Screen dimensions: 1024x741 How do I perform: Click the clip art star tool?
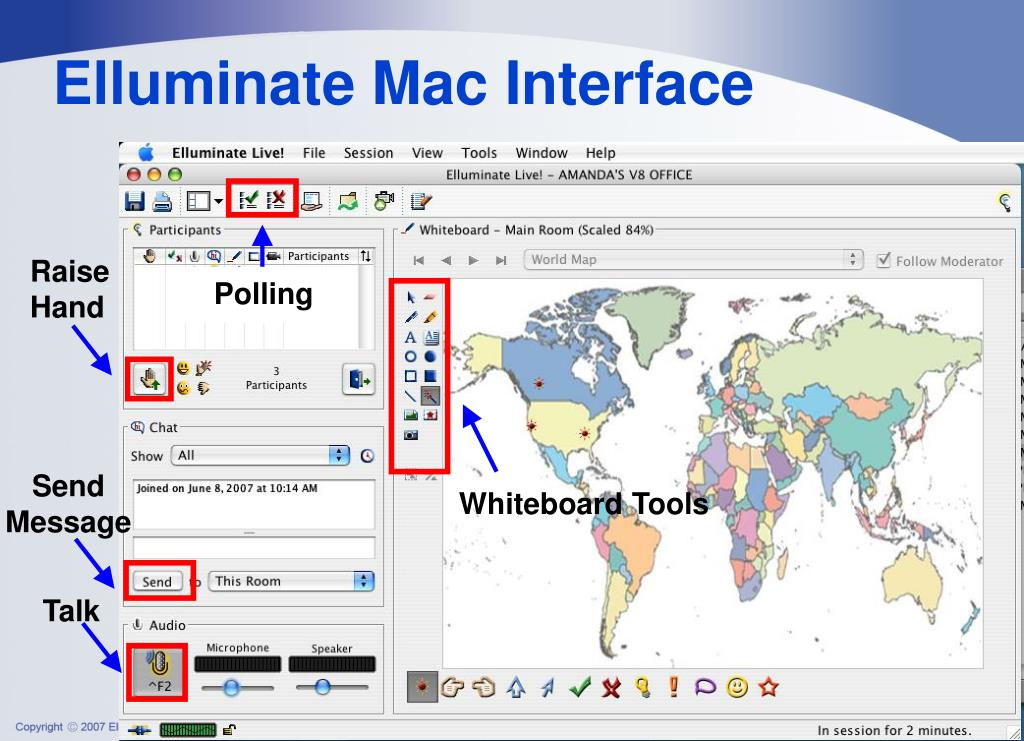coord(430,415)
